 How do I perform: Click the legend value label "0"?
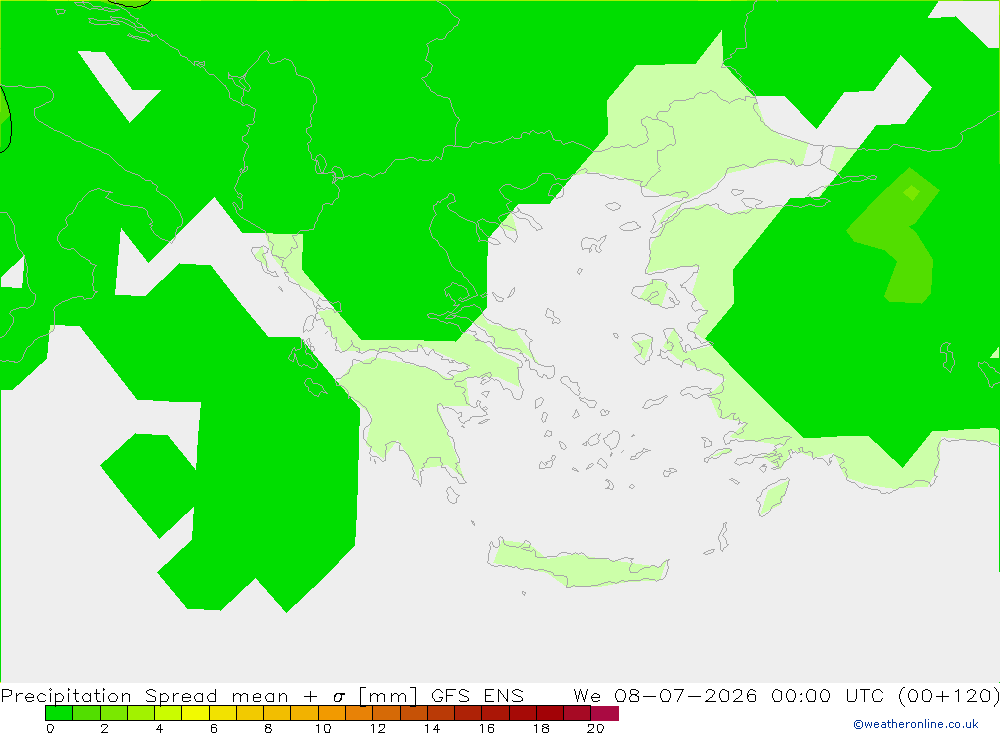point(50,728)
